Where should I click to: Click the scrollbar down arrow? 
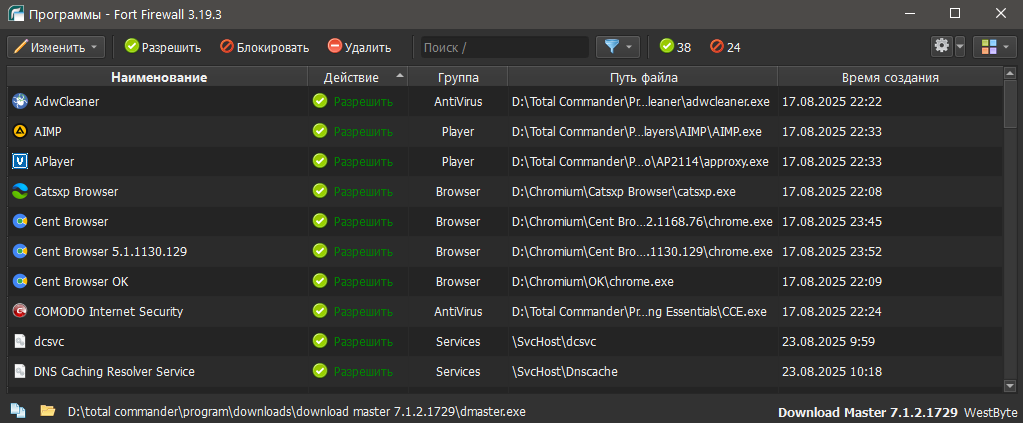coord(1009,386)
